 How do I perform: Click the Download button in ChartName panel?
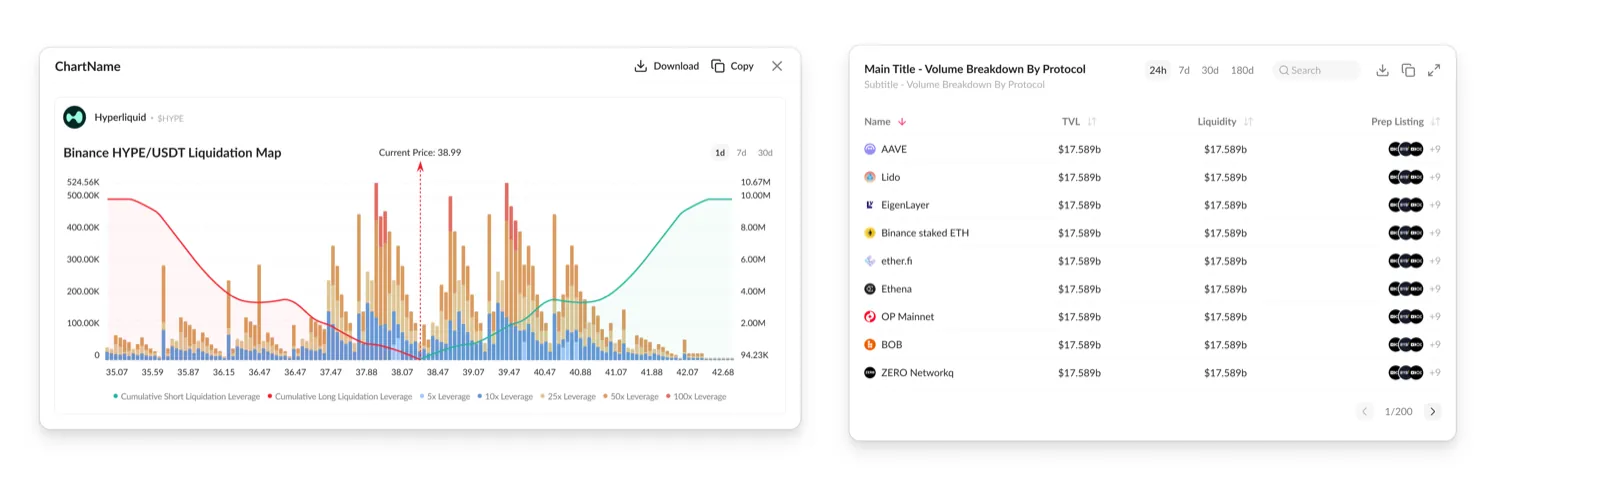[x=666, y=66]
